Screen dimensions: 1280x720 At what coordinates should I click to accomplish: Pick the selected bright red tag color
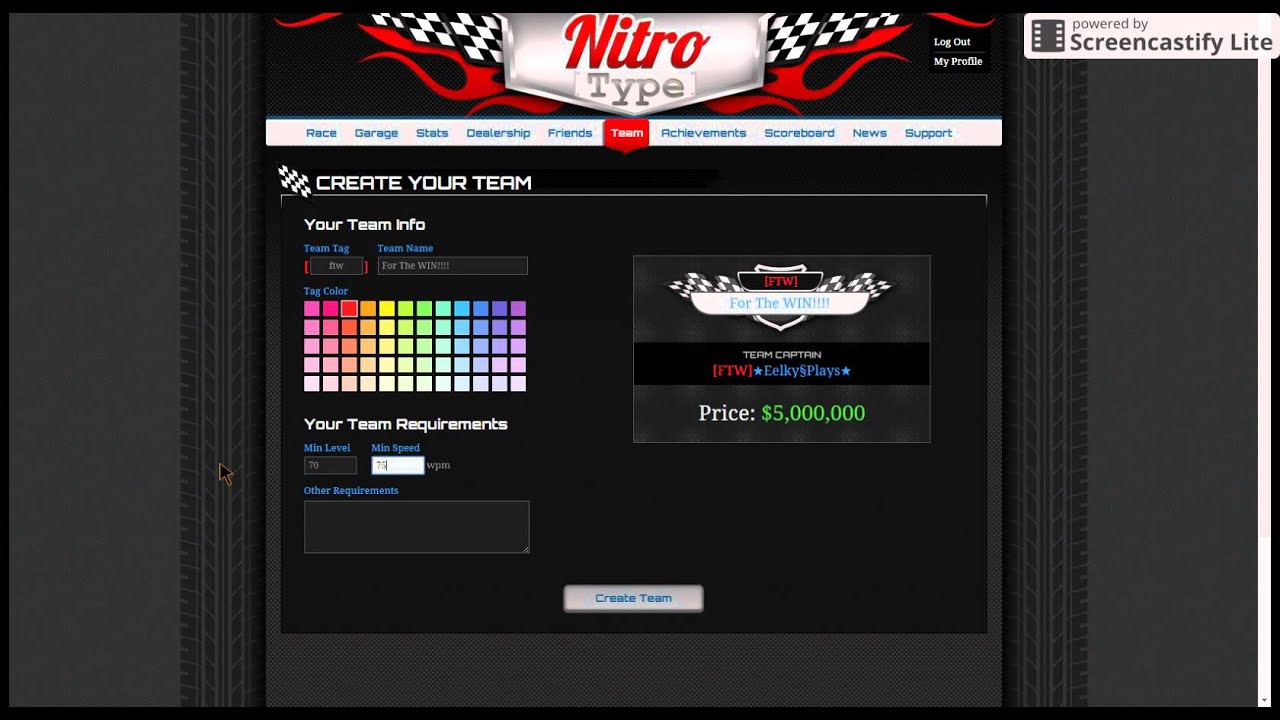pyautogui.click(x=349, y=309)
